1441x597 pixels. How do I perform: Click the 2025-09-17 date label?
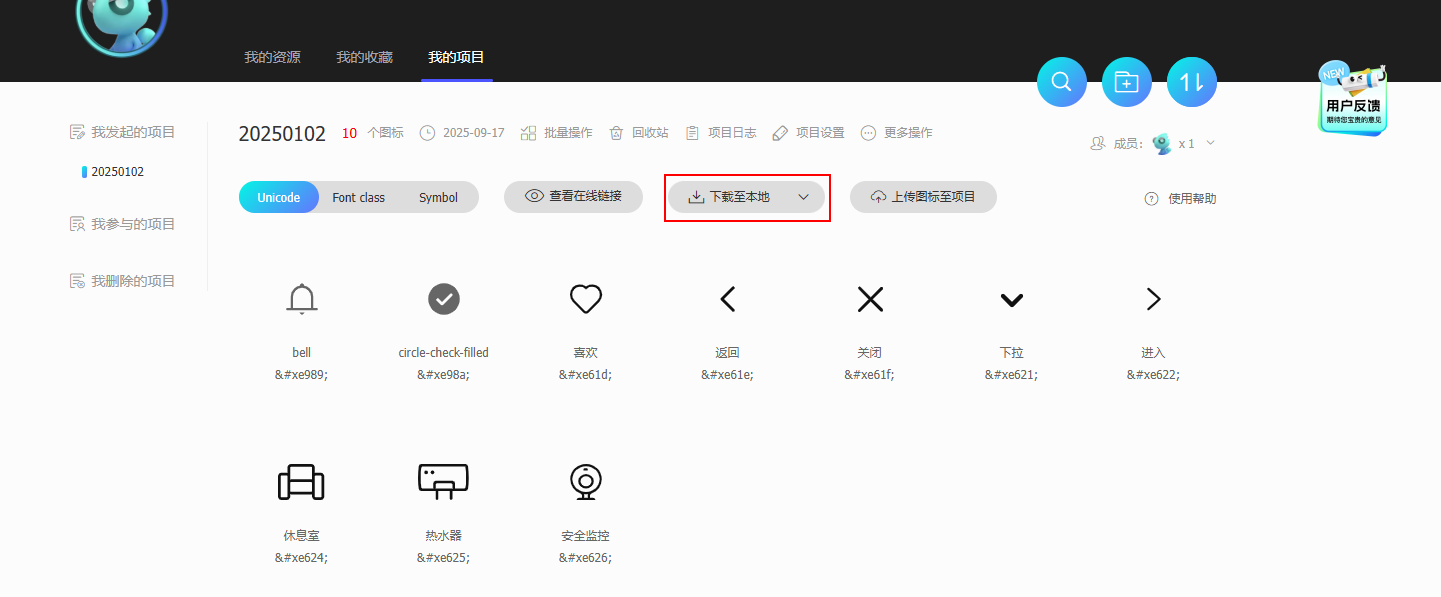473,133
